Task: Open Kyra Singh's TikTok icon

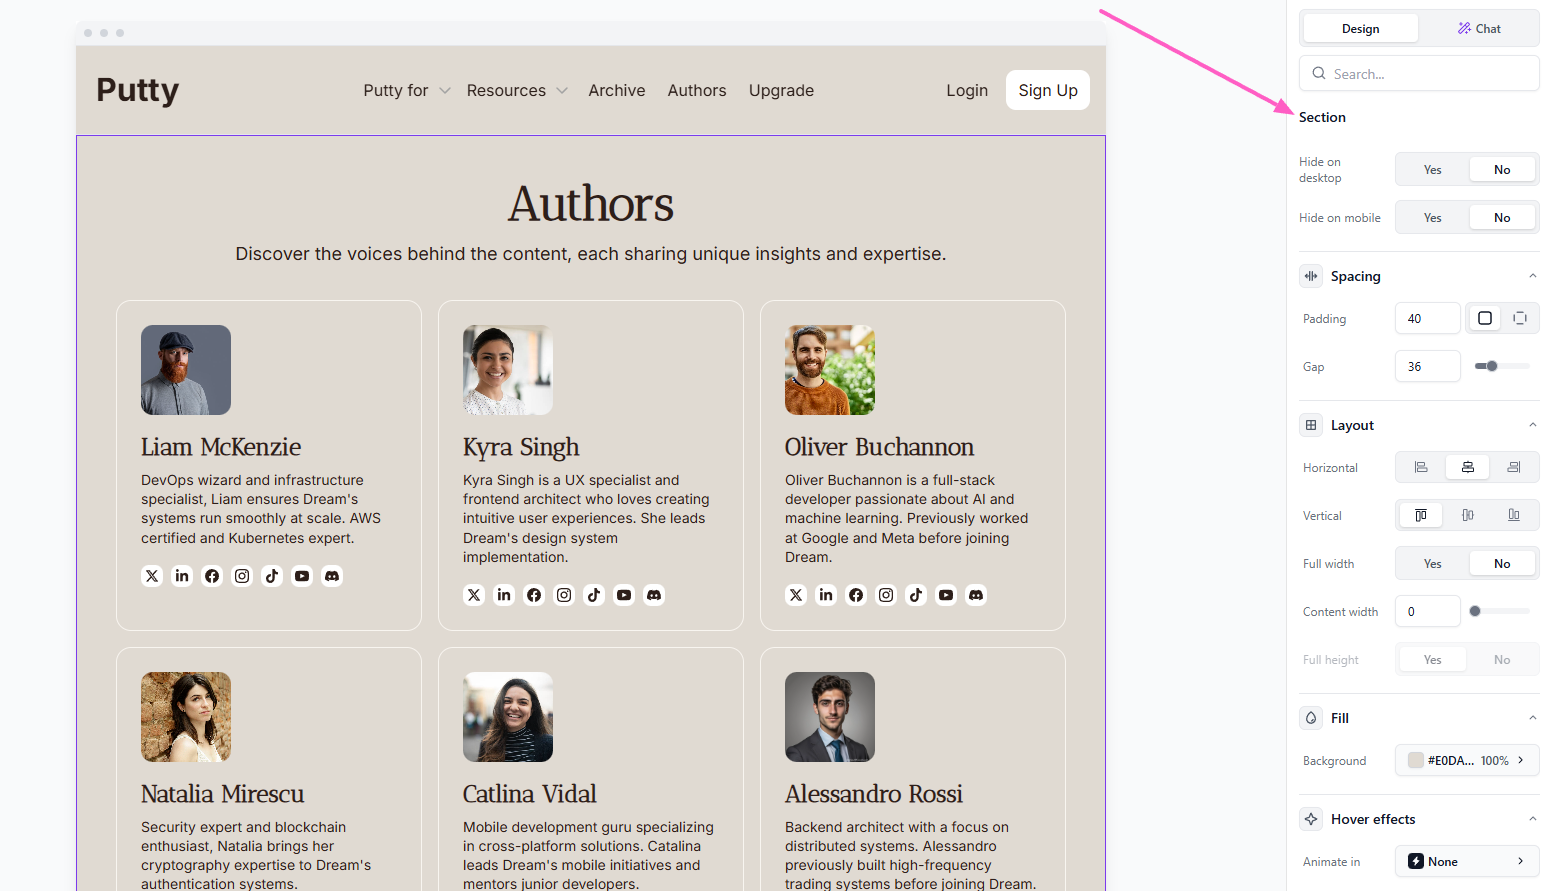Action: [594, 595]
